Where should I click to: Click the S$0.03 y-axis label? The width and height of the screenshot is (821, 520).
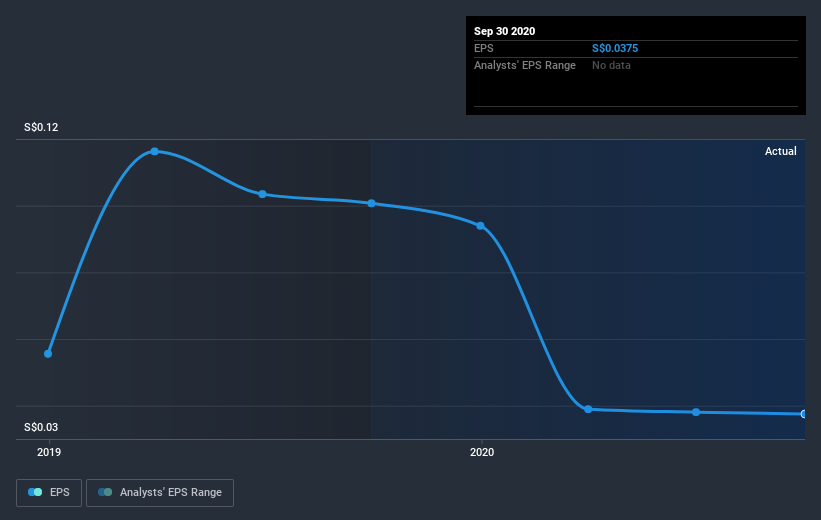(x=41, y=427)
